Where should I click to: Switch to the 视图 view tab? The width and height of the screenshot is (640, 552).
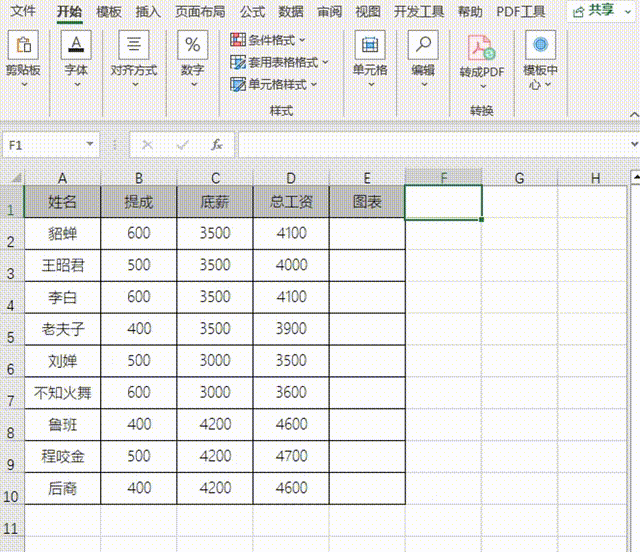pos(368,11)
